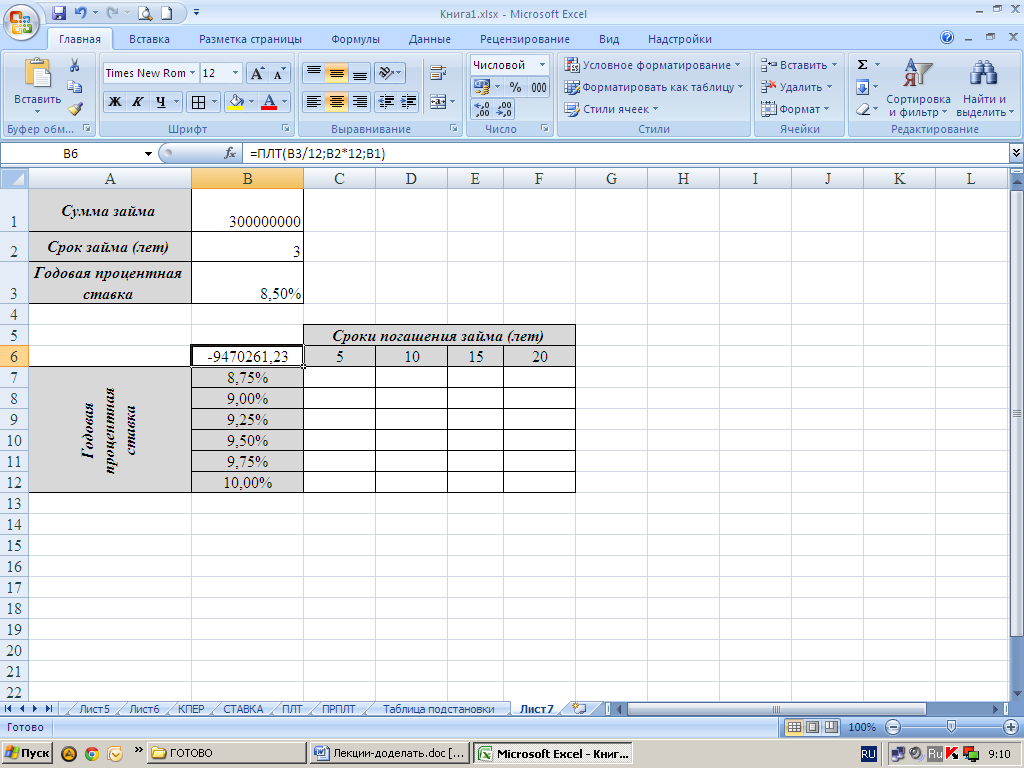Image resolution: width=1024 pixels, height=768 pixels.
Task: Apply accounting currency format icon
Action: [482, 88]
